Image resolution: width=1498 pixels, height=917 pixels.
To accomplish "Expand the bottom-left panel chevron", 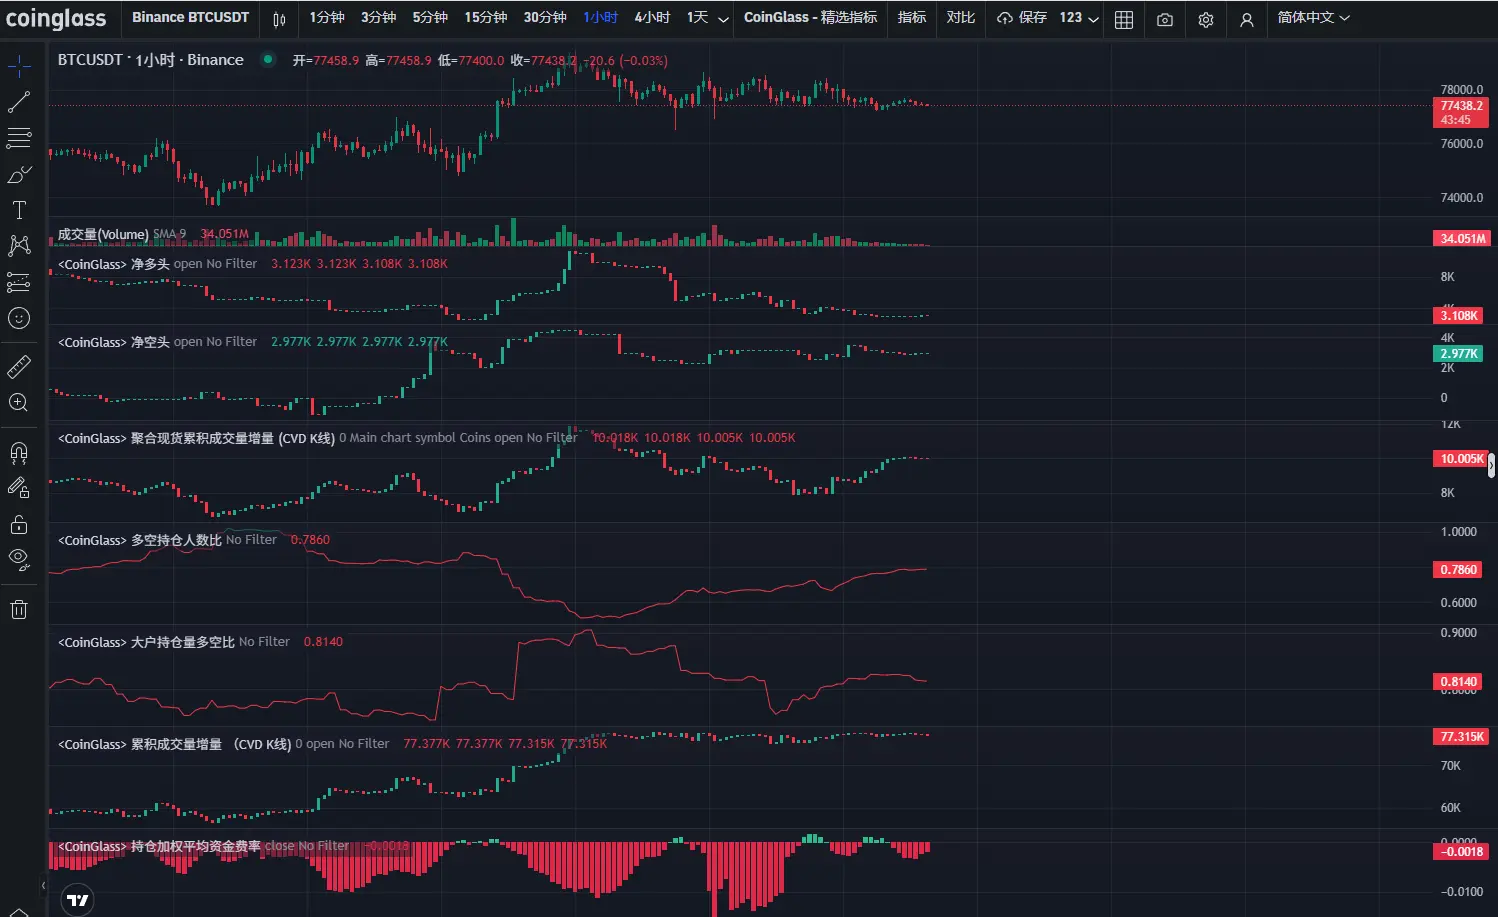I will click(19, 911).
